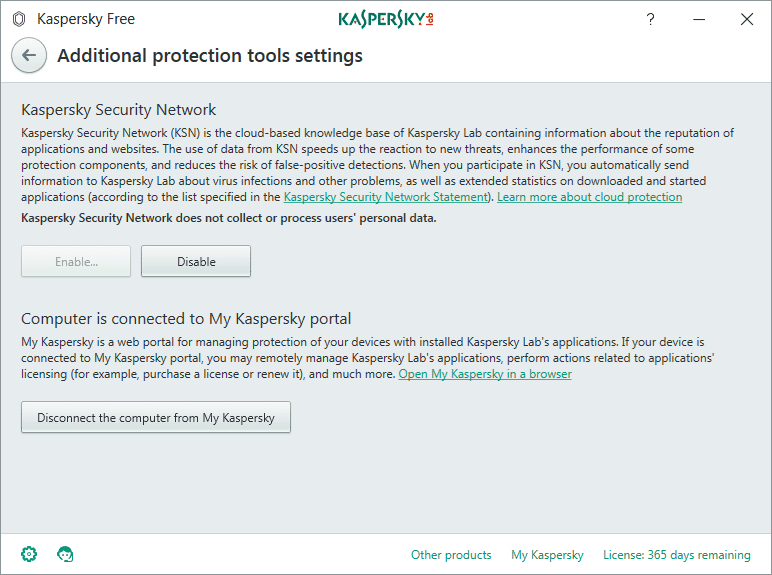
Task: Disconnect the computer from My Kaspersky
Action: pos(156,417)
